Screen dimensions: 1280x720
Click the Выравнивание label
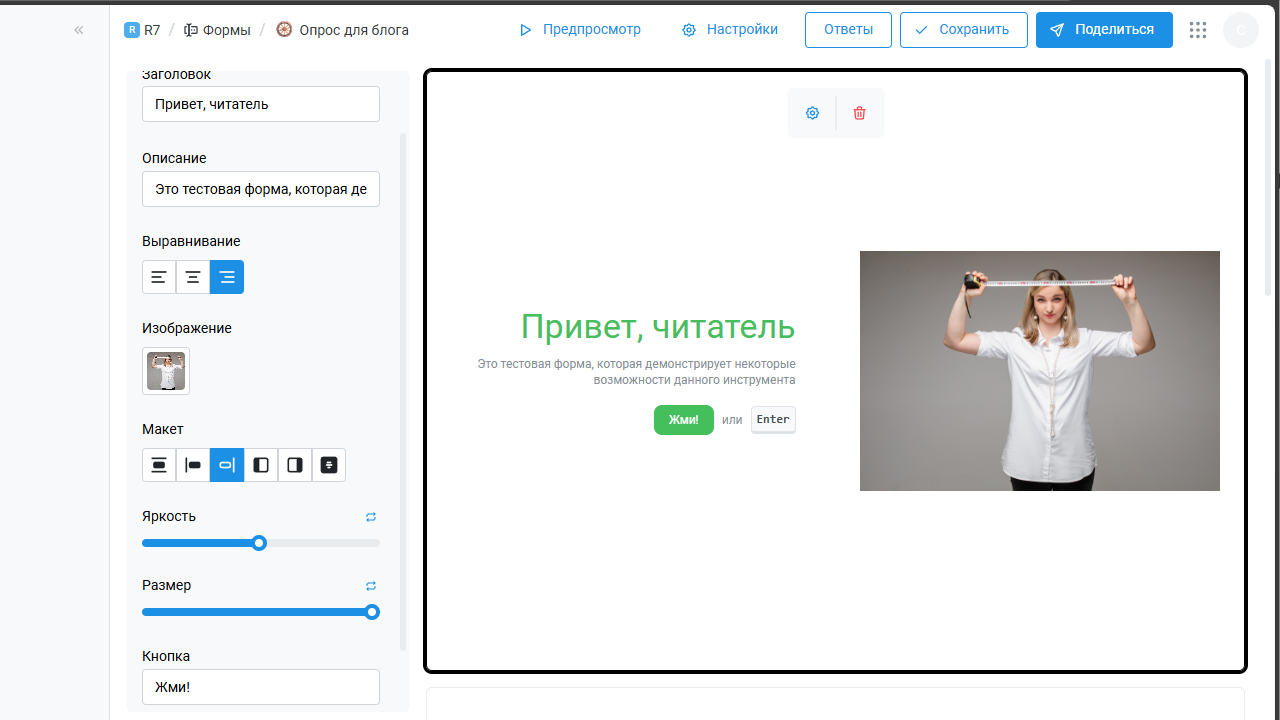pyautogui.click(x=191, y=241)
